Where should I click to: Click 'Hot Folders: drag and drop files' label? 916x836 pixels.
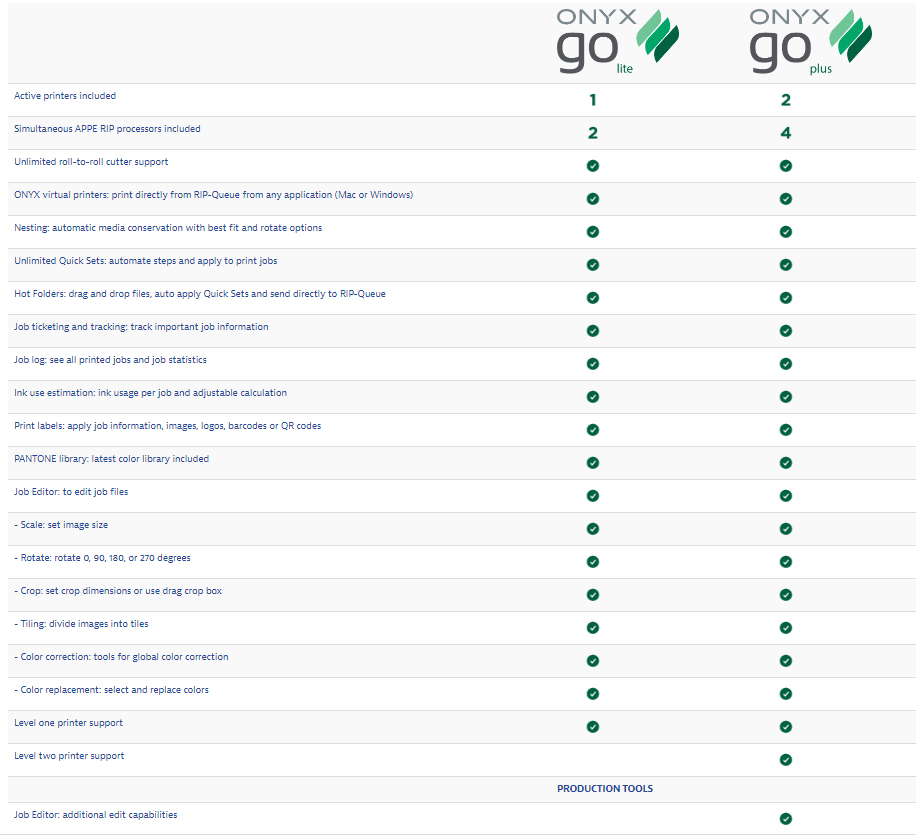[x=200, y=294]
